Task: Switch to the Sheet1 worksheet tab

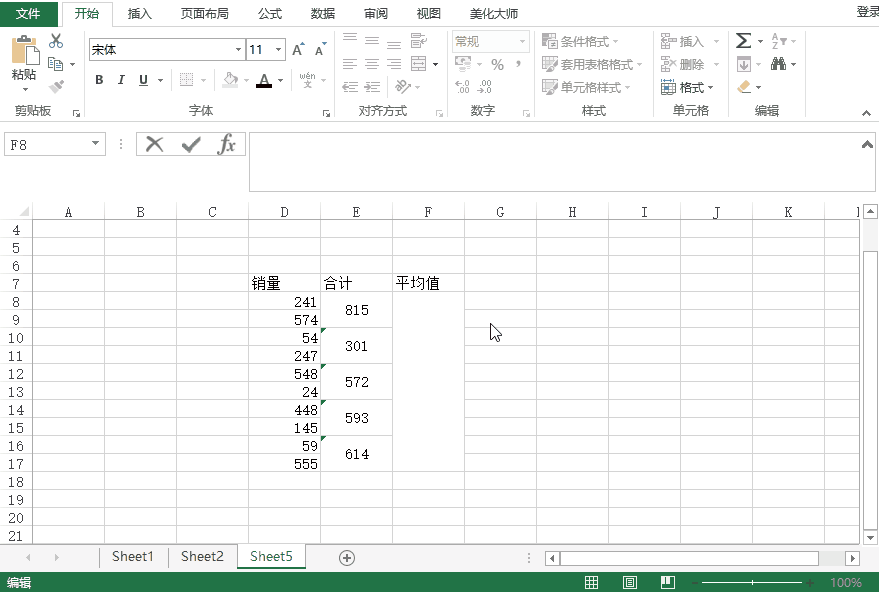Action: click(133, 556)
